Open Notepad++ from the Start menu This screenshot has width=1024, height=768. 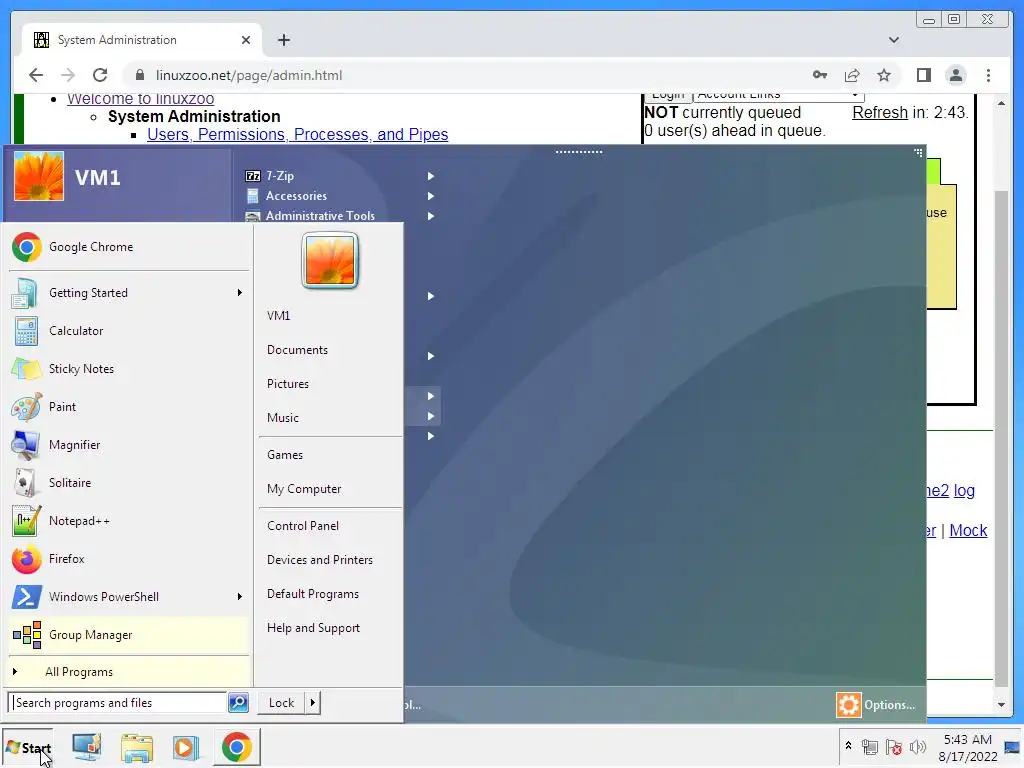coord(129,520)
